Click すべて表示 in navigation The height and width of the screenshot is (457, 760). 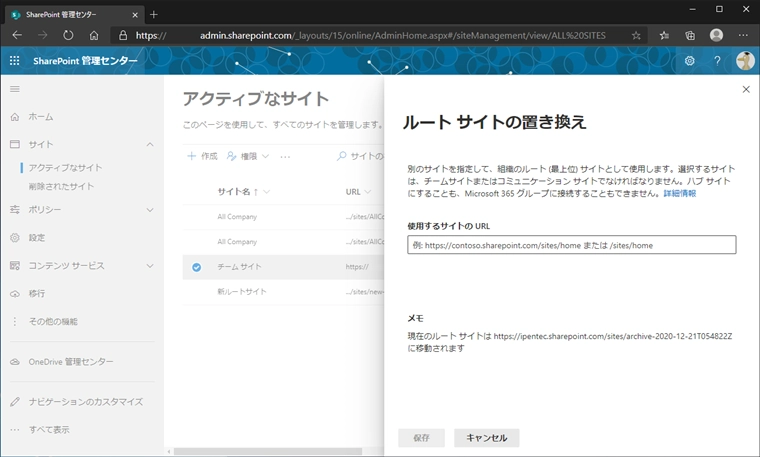(49, 429)
